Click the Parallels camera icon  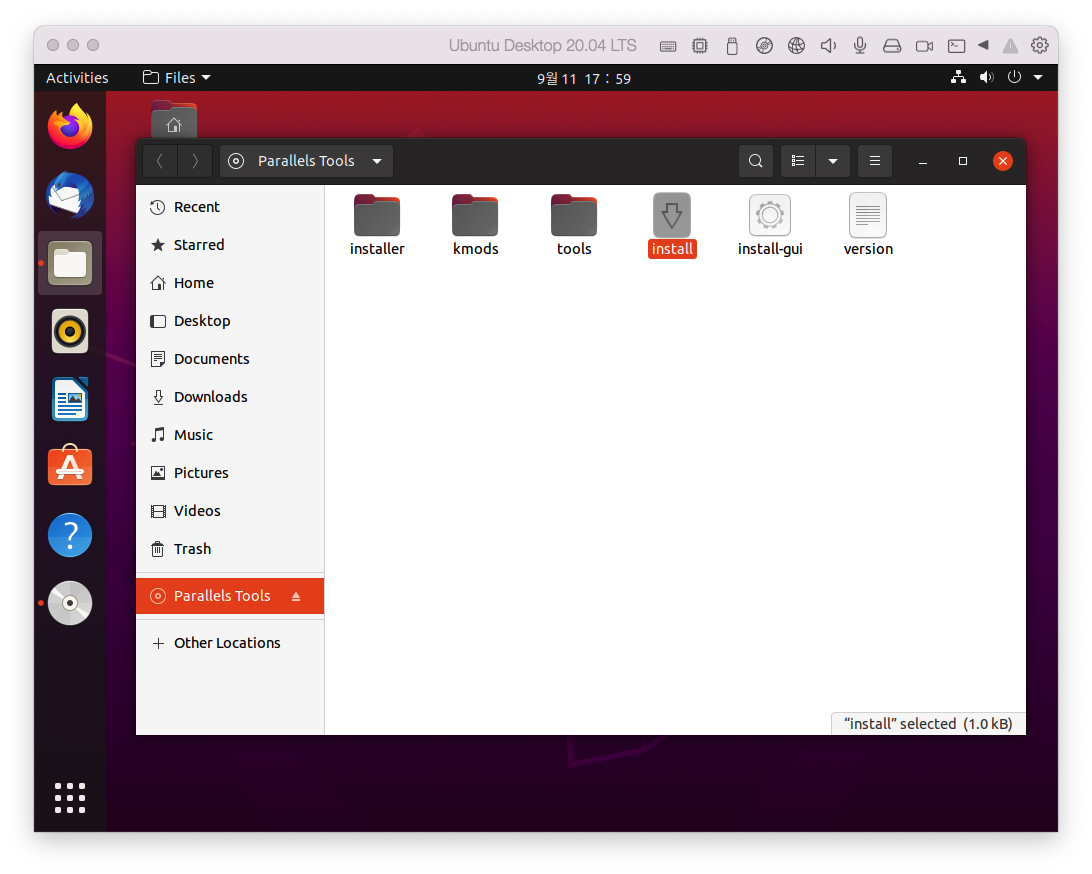tap(924, 46)
